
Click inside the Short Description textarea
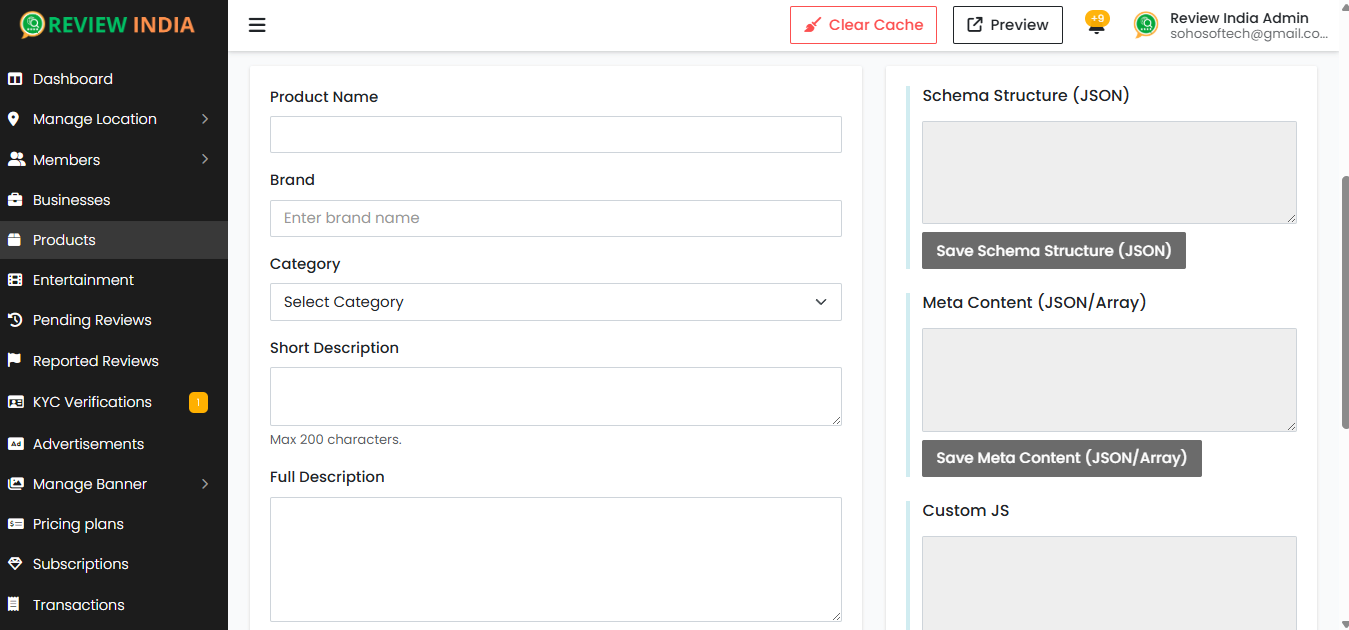(556, 396)
